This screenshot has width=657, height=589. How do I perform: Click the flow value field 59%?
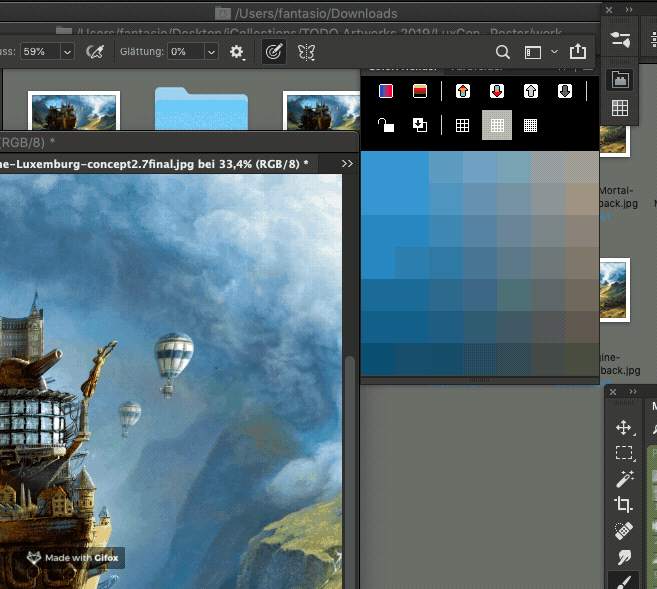pyautogui.click(x=41, y=52)
